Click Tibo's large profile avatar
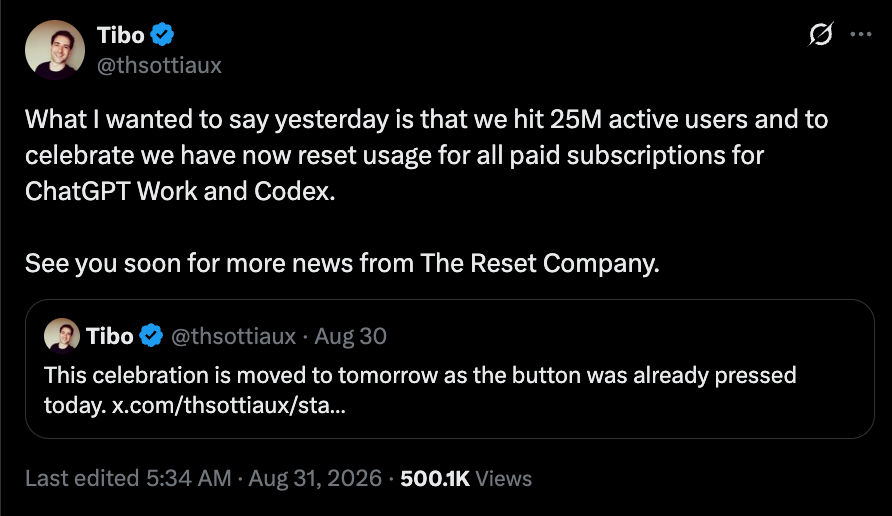Image resolution: width=892 pixels, height=516 pixels. pyautogui.click(x=55, y=50)
